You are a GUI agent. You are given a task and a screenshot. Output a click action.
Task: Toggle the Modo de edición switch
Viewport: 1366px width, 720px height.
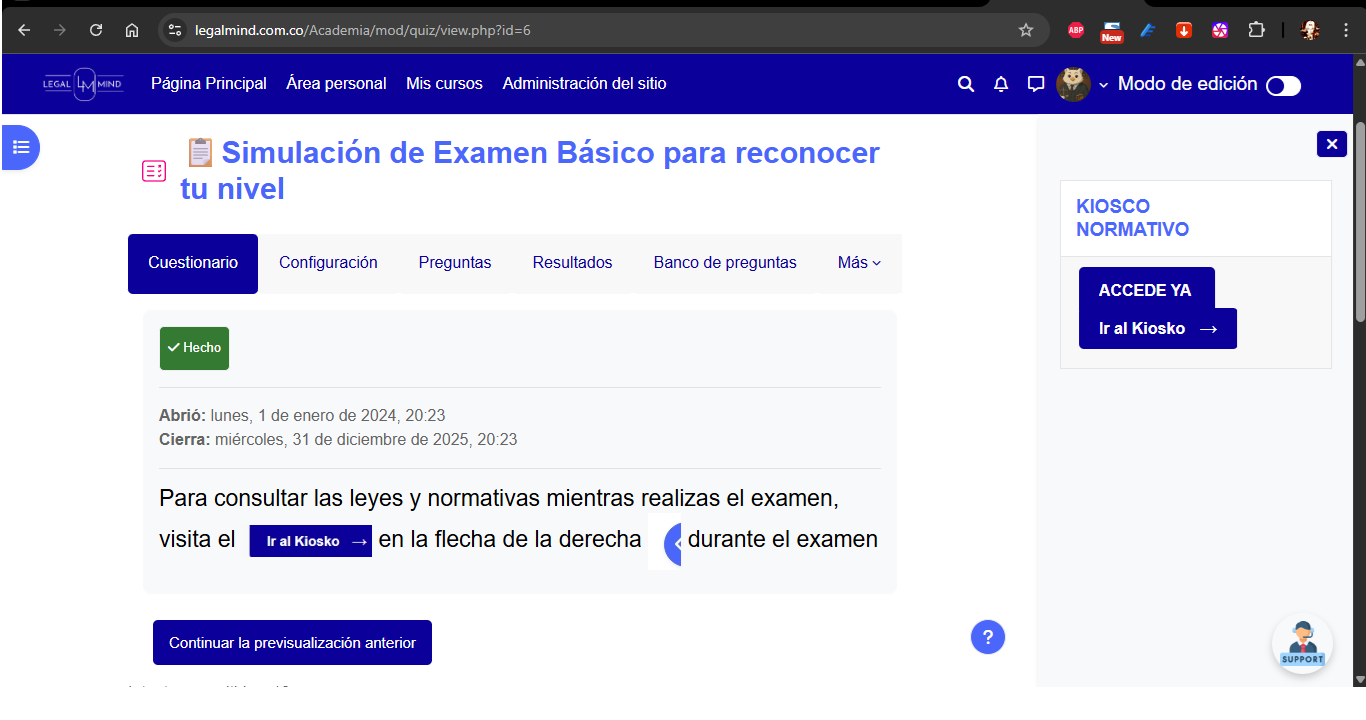pyautogui.click(x=1283, y=86)
